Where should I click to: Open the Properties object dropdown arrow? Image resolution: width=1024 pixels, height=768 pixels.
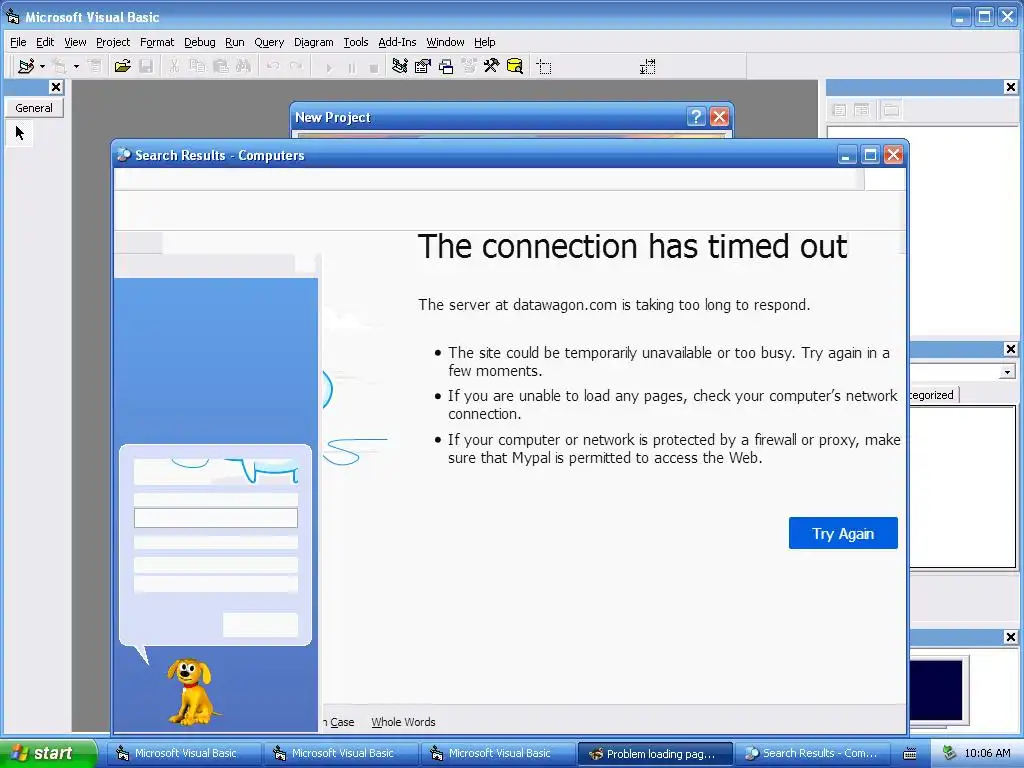(x=1007, y=372)
